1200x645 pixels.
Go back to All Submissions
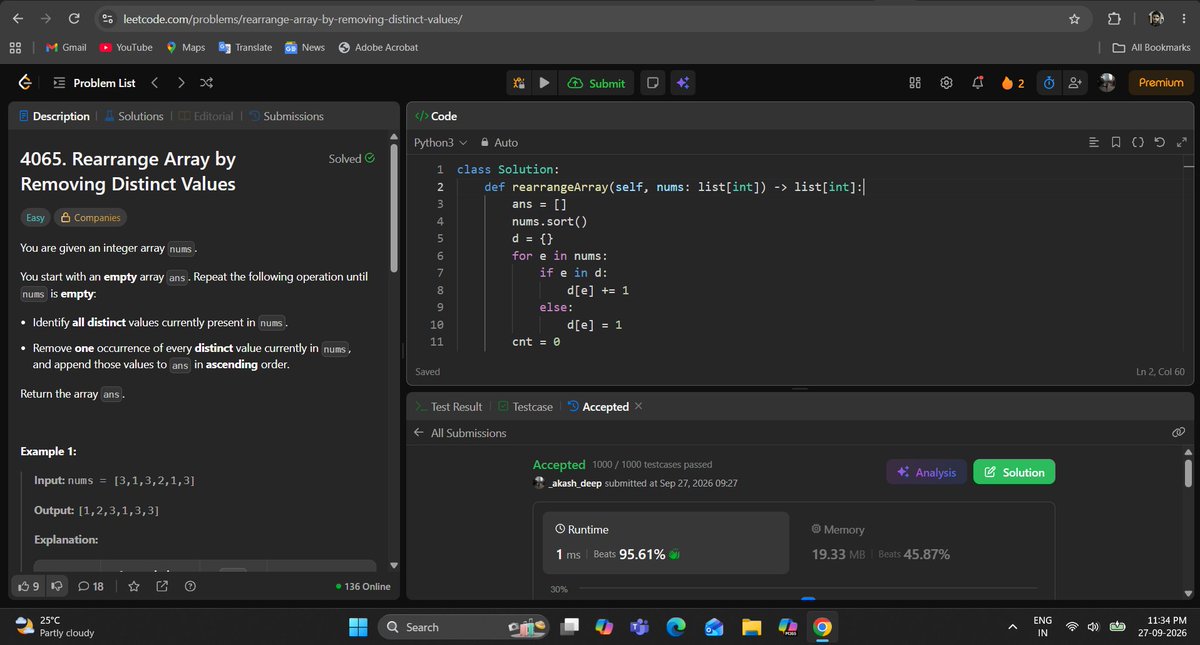[460, 433]
